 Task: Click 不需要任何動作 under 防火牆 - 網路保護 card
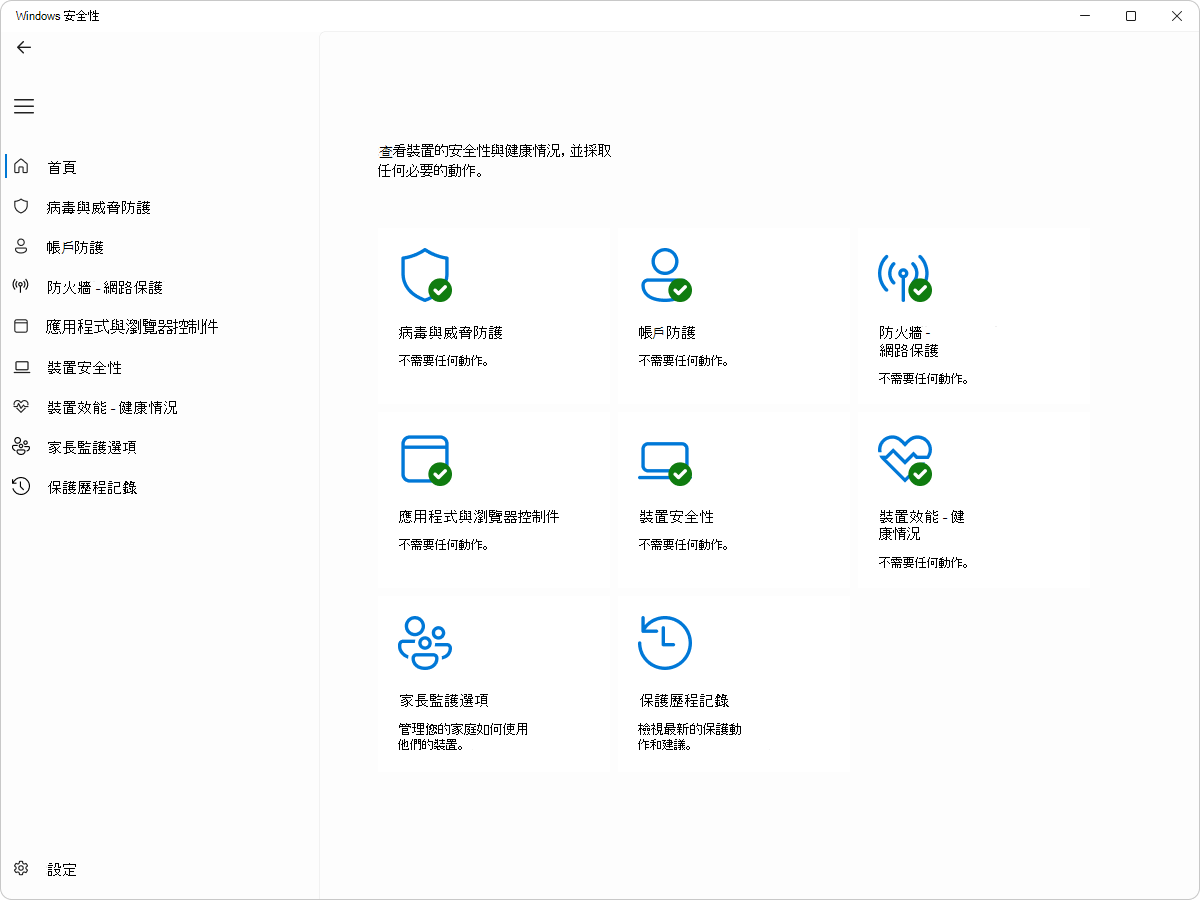924,379
